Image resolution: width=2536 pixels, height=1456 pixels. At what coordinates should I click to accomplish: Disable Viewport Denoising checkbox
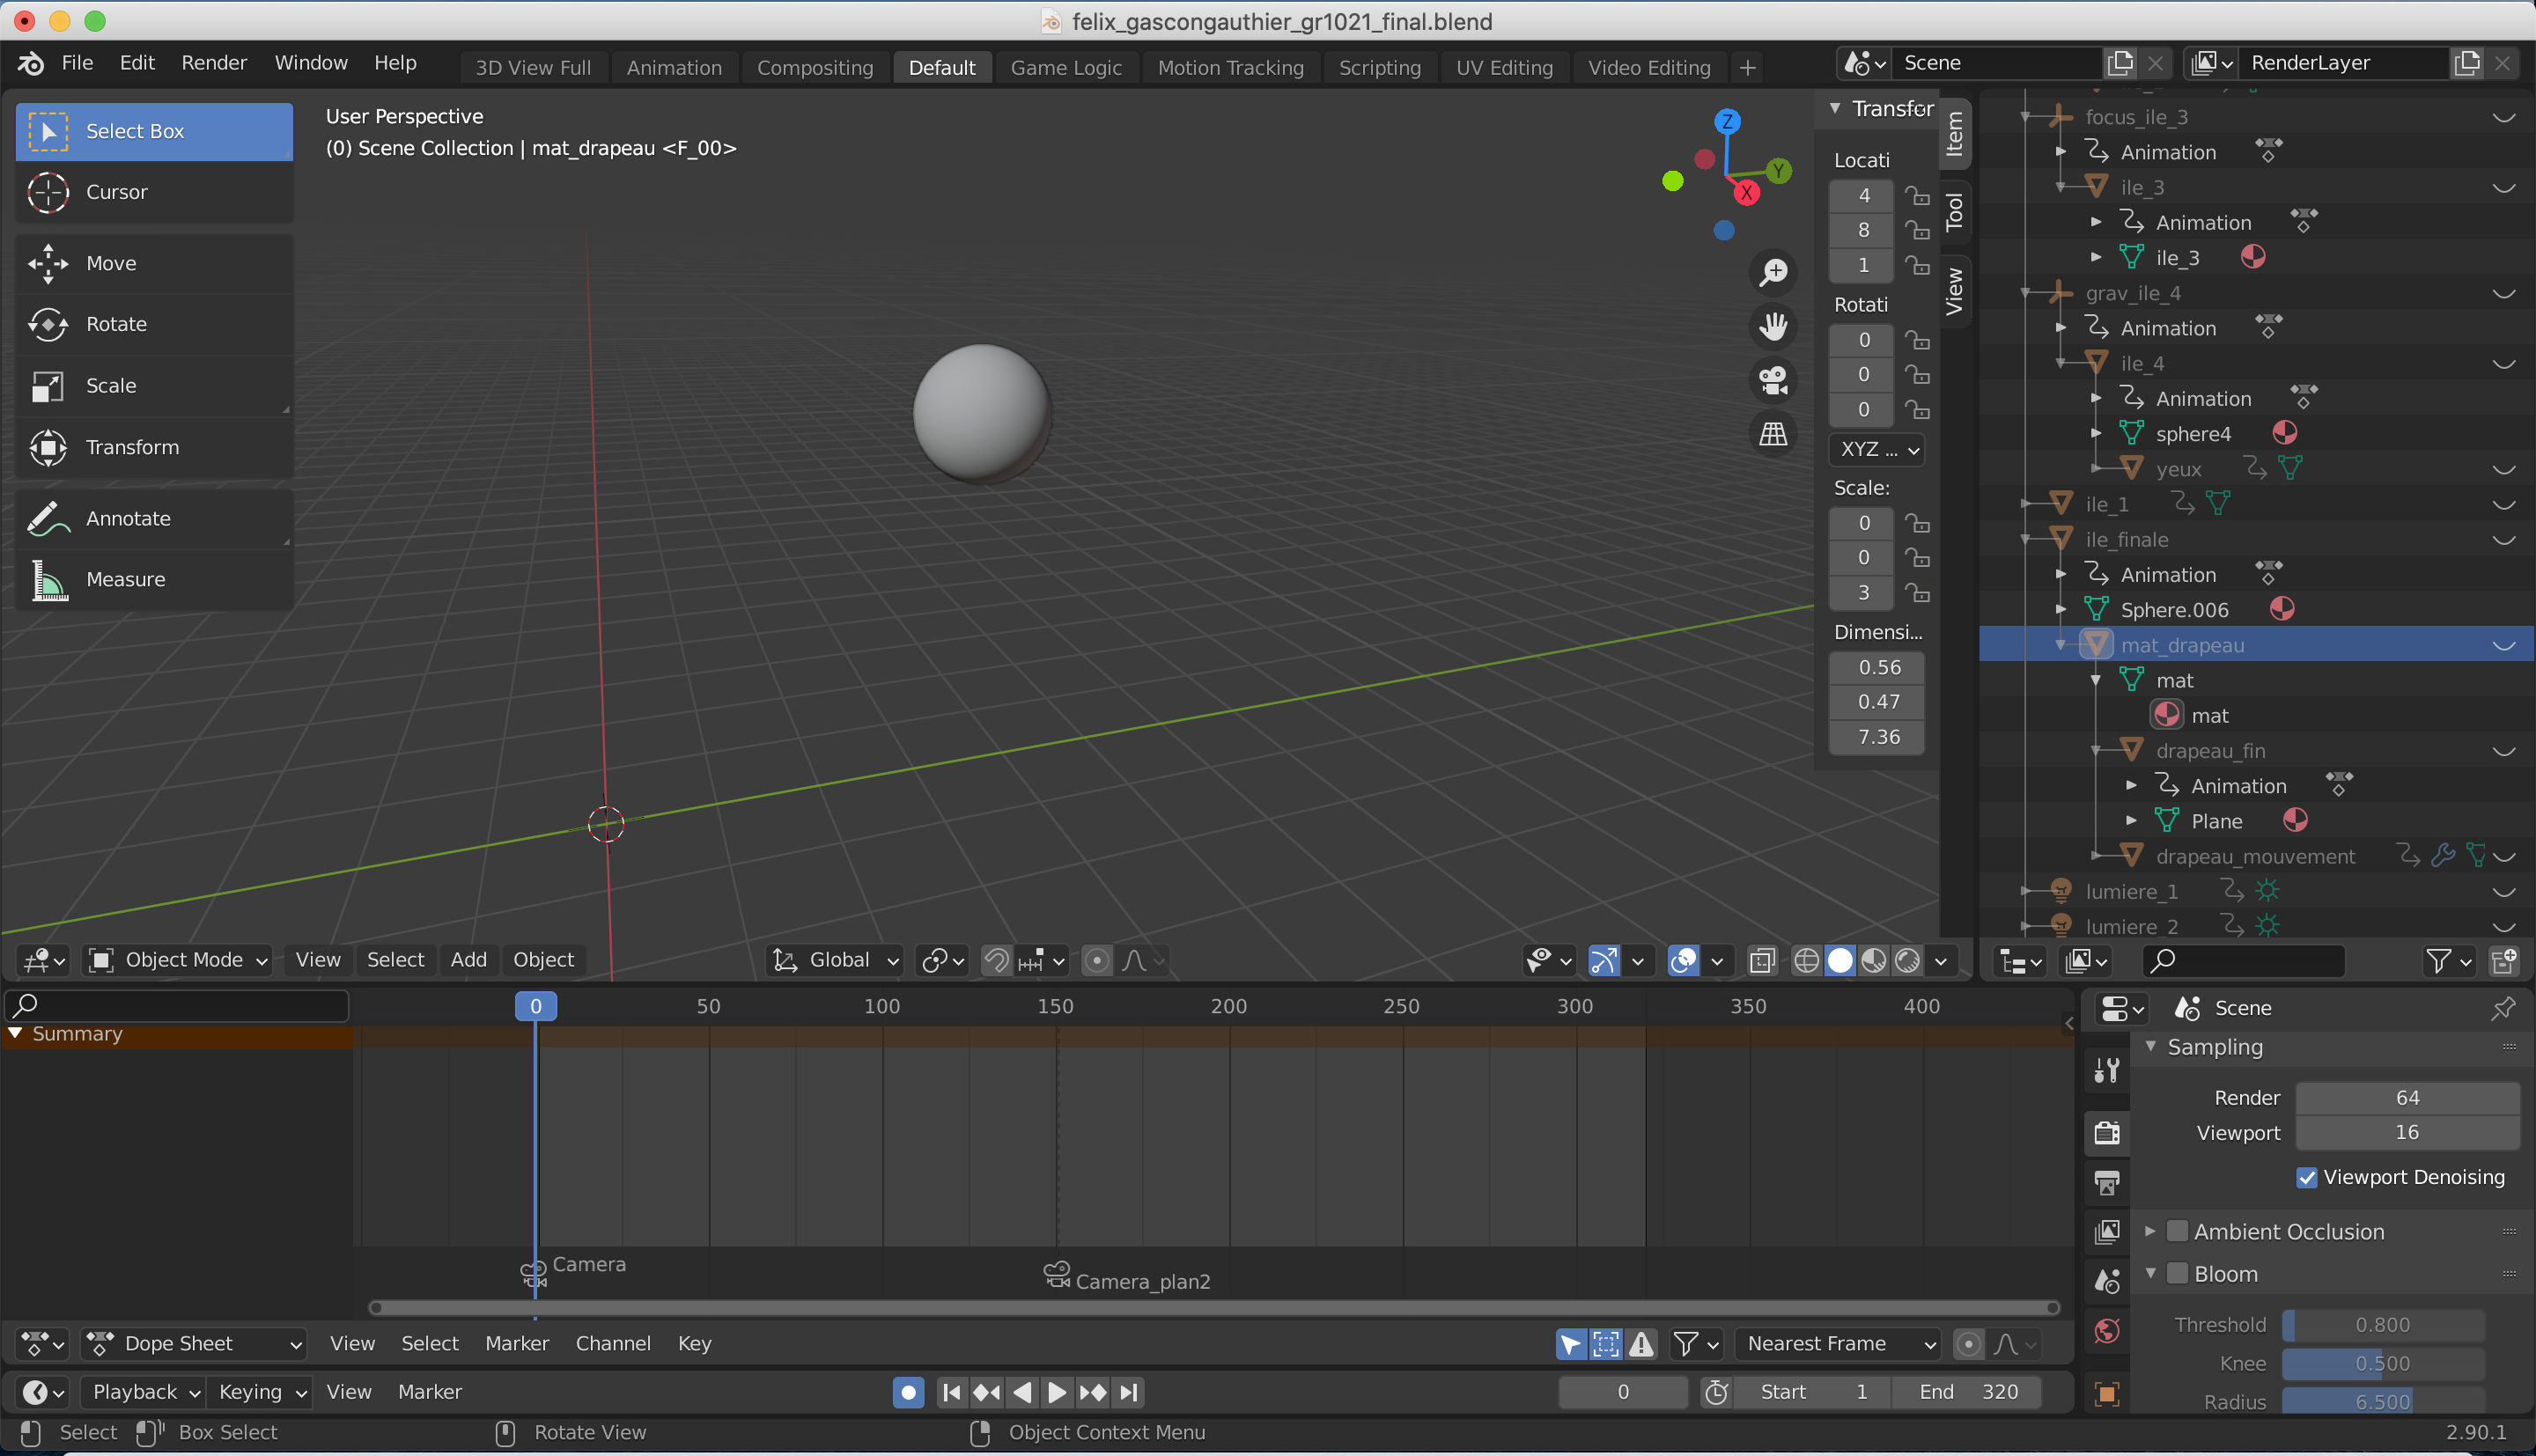pos(2307,1177)
